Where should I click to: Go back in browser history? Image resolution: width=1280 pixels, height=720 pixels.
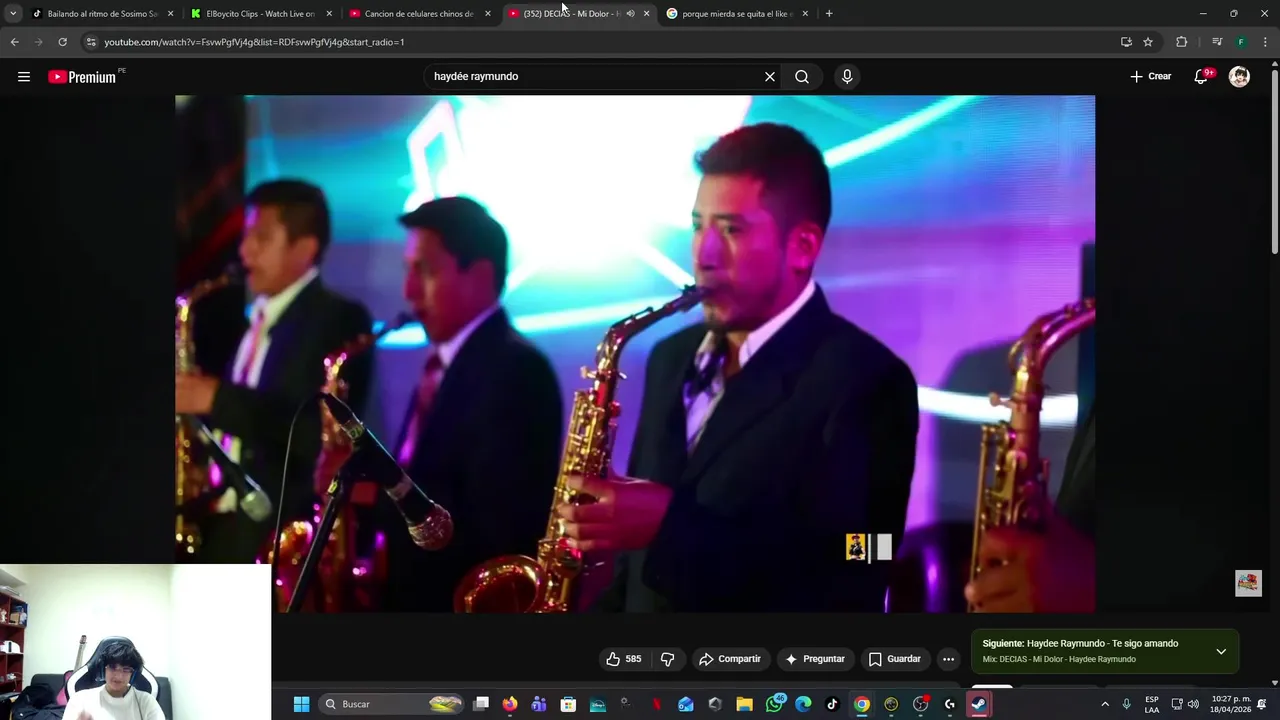click(x=14, y=42)
